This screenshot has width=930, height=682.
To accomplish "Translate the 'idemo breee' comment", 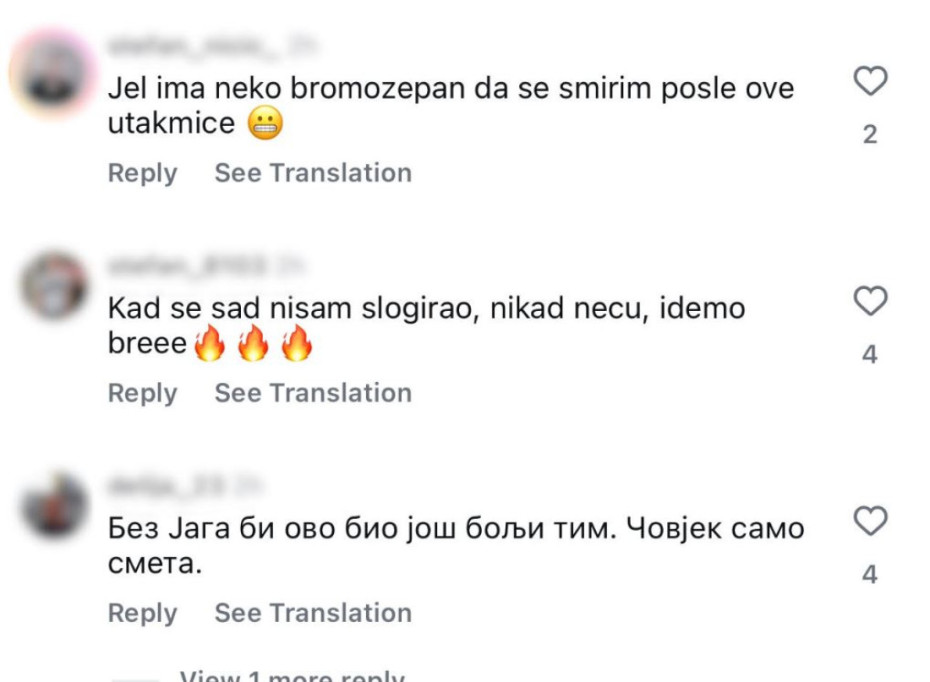I will click(313, 393).
